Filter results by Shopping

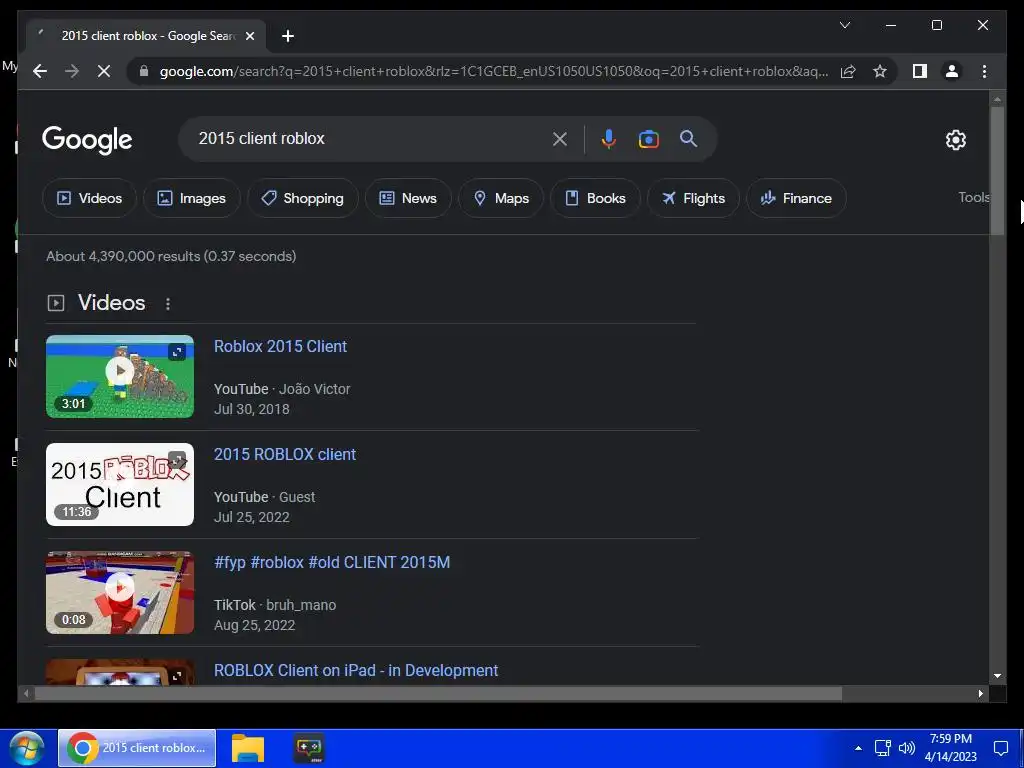tap(302, 198)
